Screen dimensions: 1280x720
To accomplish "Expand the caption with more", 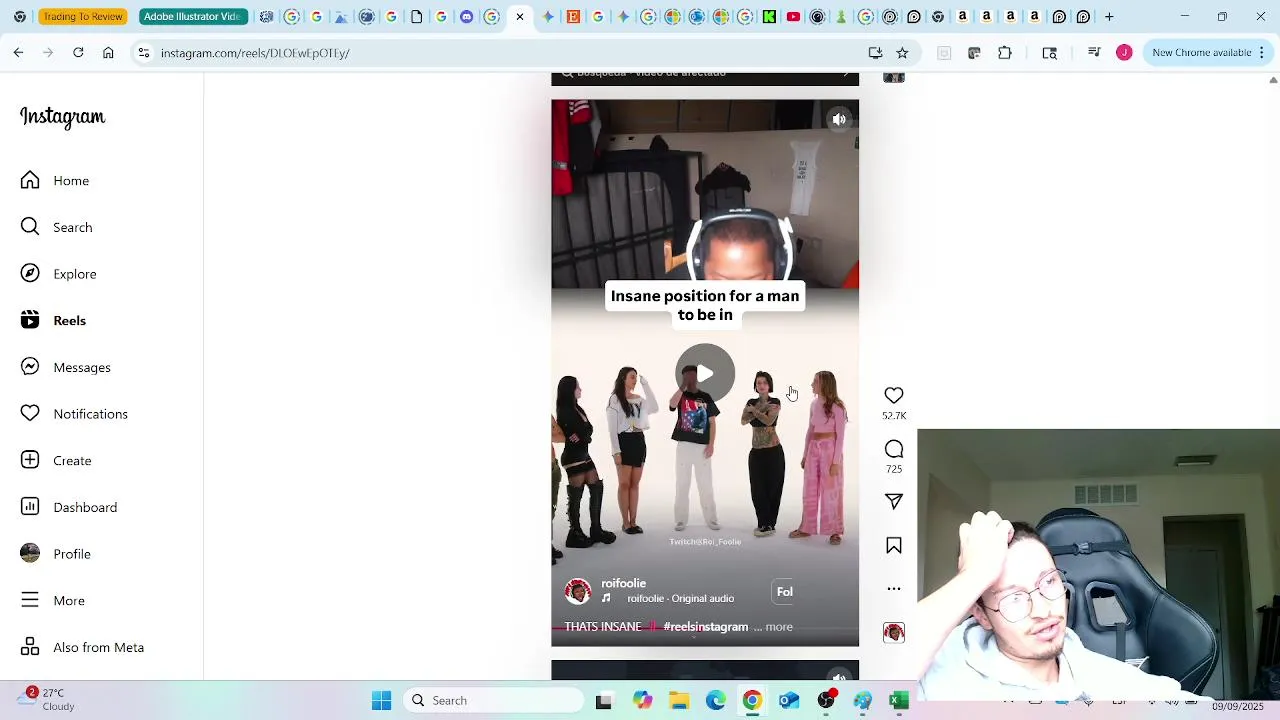I will (x=779, y=627).
